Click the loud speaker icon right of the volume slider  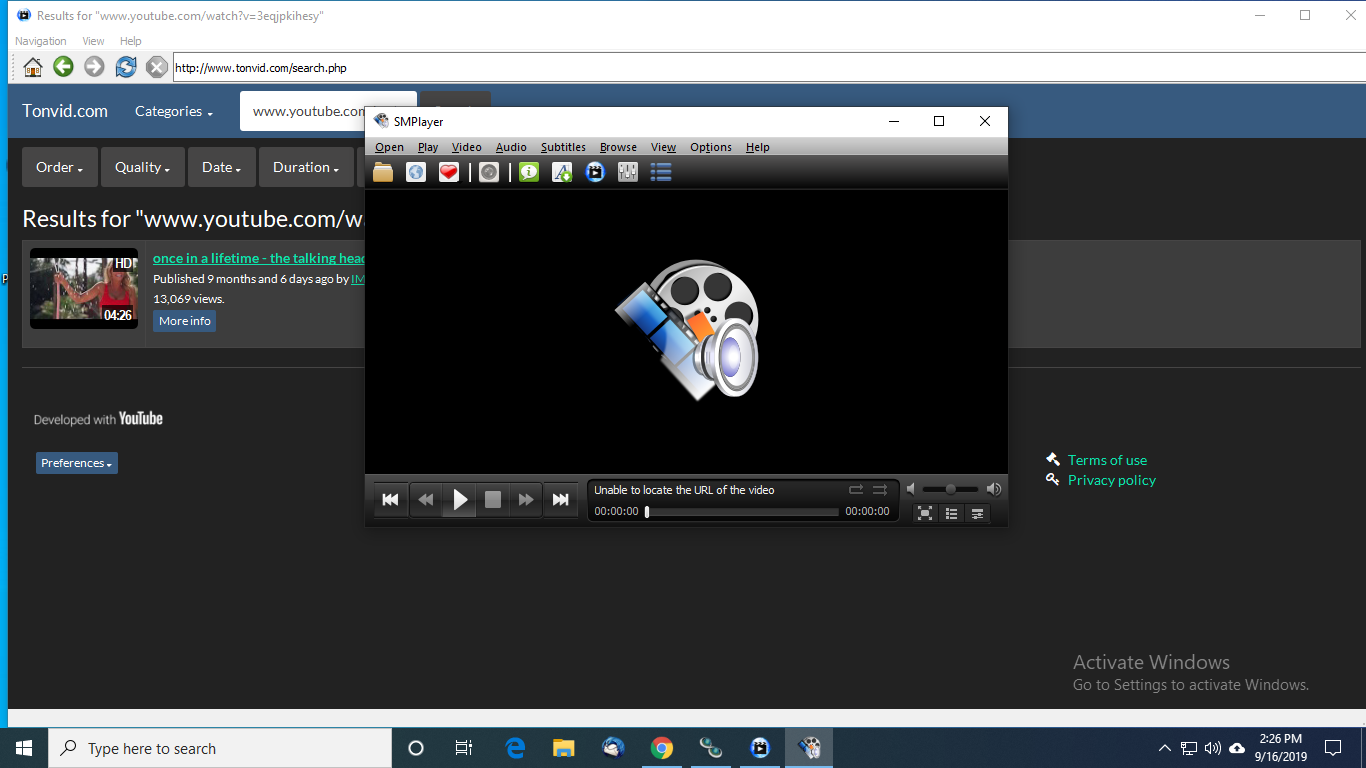994,489
